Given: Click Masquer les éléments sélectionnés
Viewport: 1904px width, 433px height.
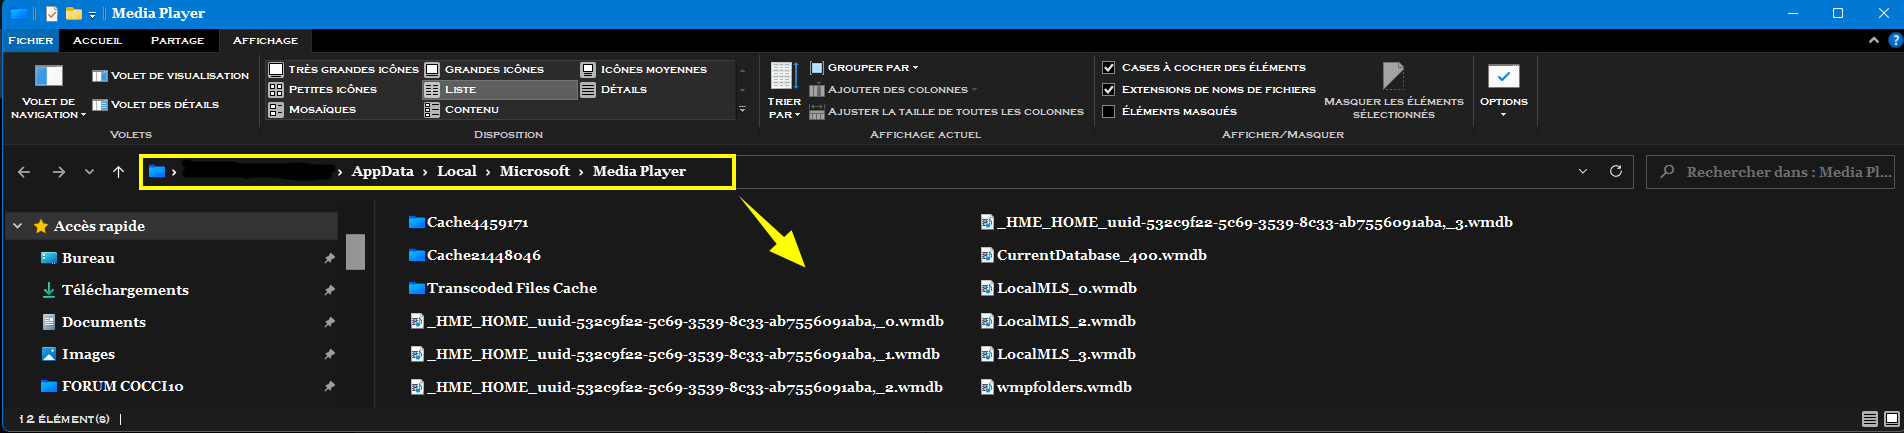Looking at the screenshot, I should (x=1393, y=91).
